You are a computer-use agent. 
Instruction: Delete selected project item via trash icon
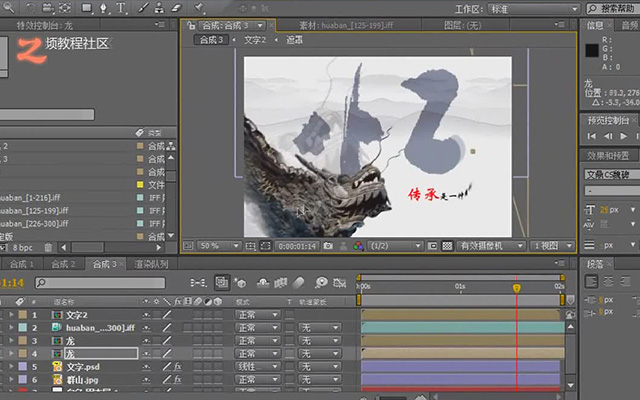coord(48,247)
